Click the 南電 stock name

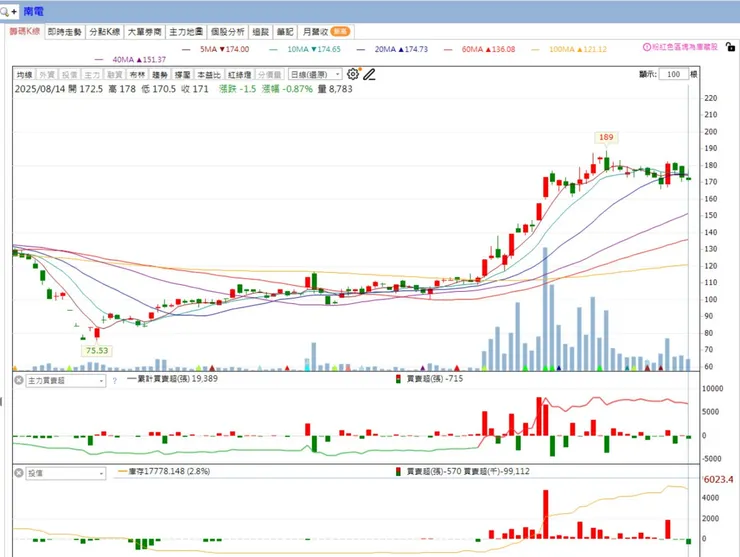pyautogui.click(x=33, y=11)
